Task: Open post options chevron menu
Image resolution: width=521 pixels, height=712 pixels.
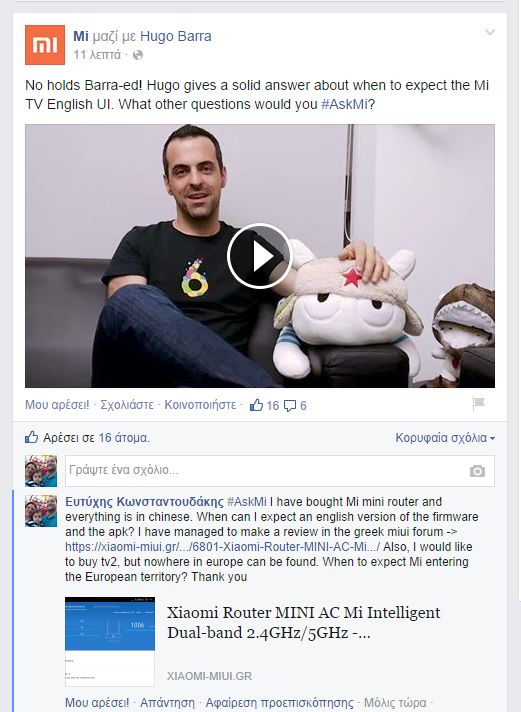Action: 490,32
